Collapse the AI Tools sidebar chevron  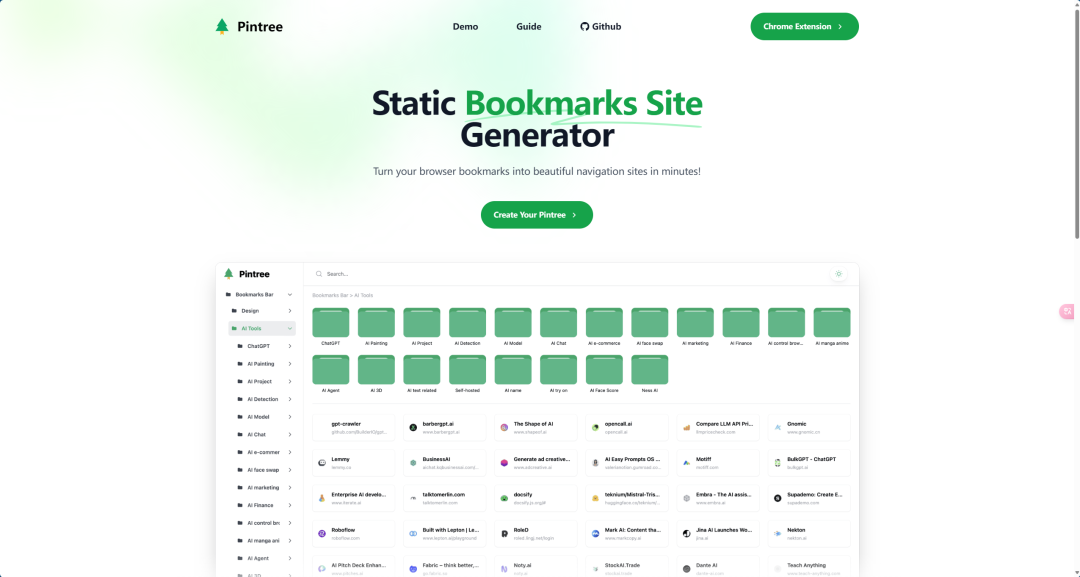[290, 328]
